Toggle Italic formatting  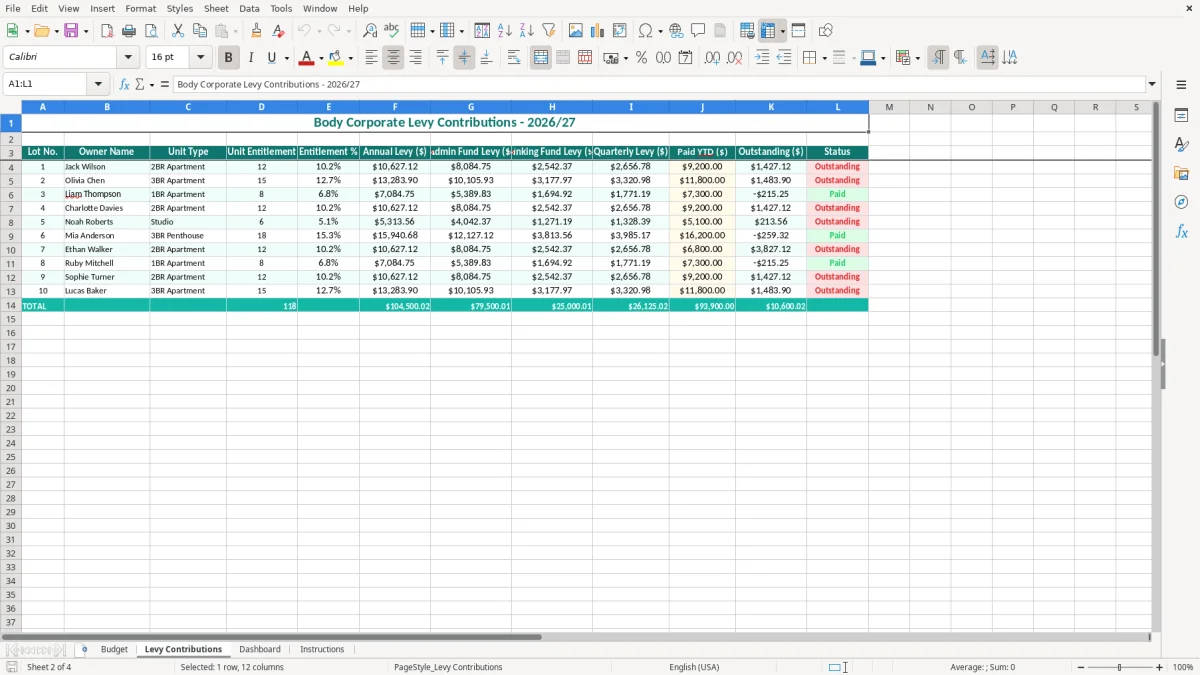coord(250,58)
